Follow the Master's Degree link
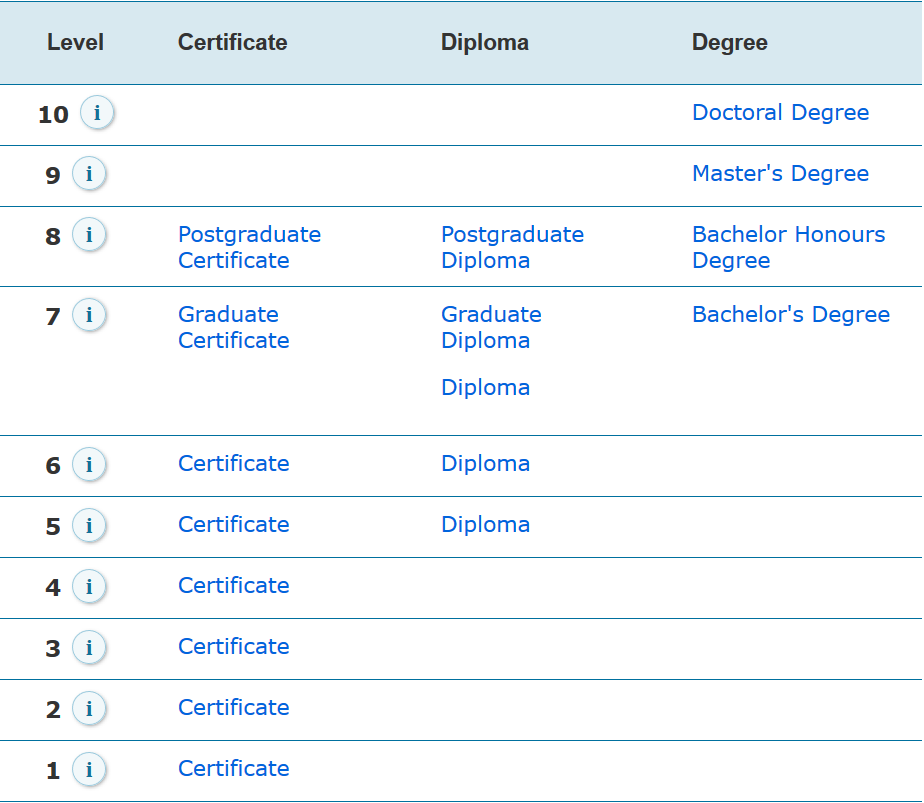This screenshot has height=803, width=924. point(780,173)
